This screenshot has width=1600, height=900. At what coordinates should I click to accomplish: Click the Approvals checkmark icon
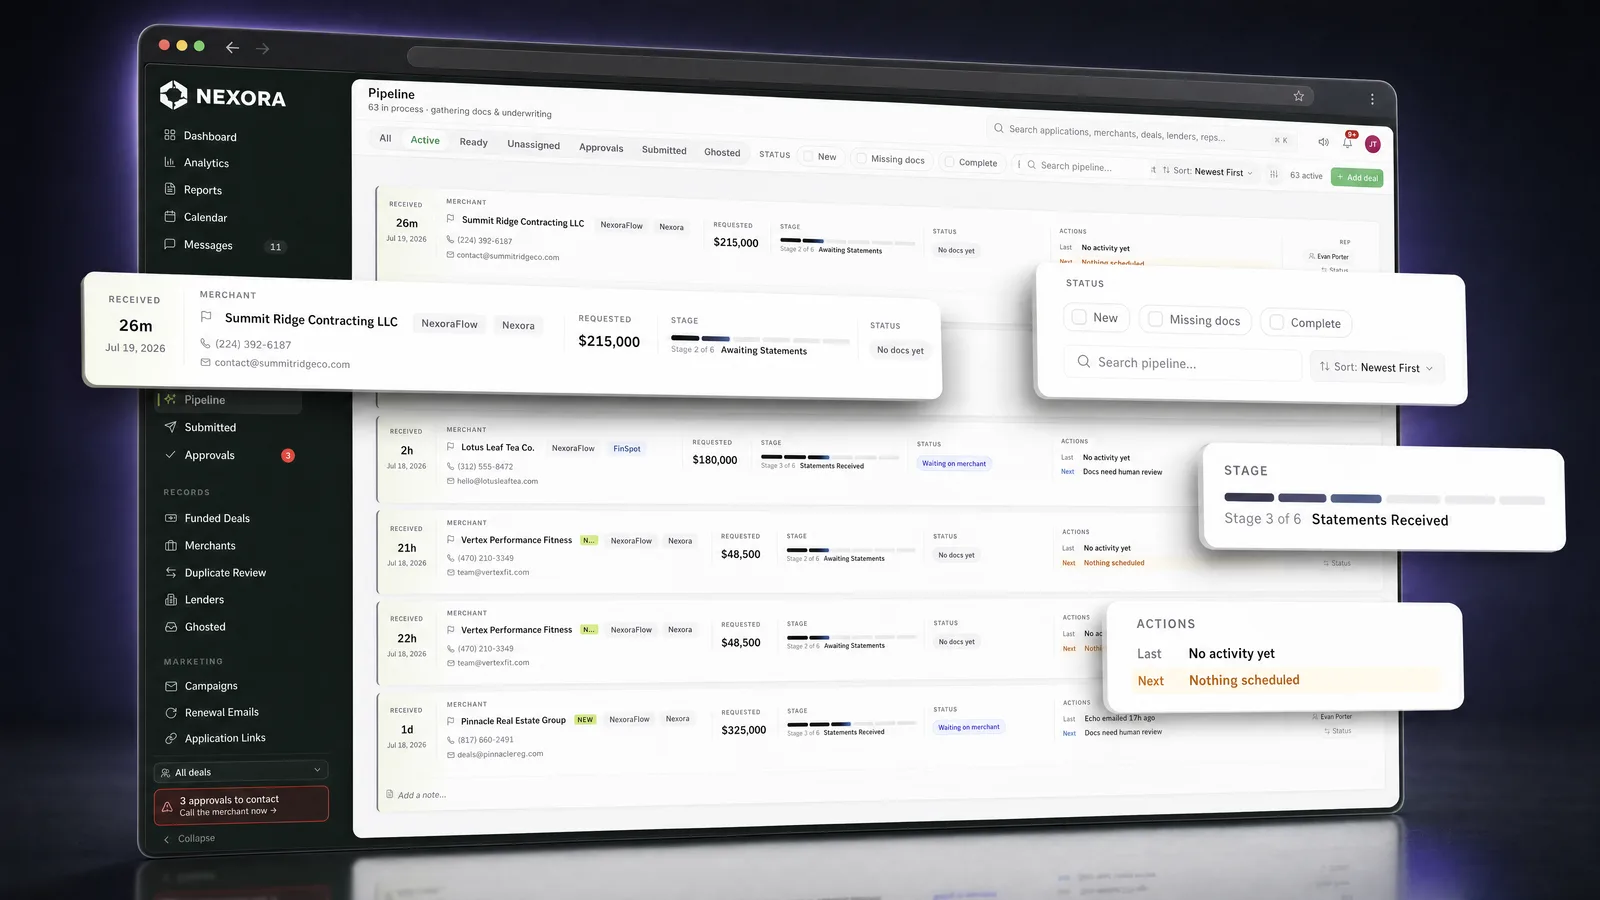[170, 455]
